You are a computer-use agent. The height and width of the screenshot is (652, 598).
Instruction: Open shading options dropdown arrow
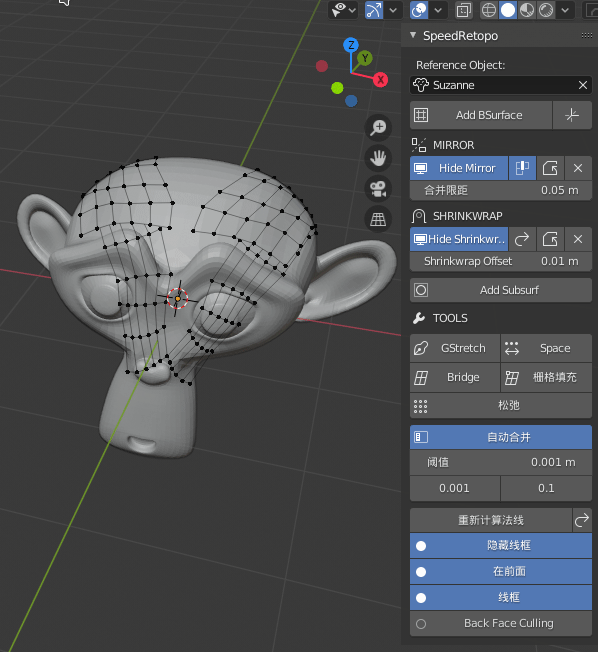565,10
